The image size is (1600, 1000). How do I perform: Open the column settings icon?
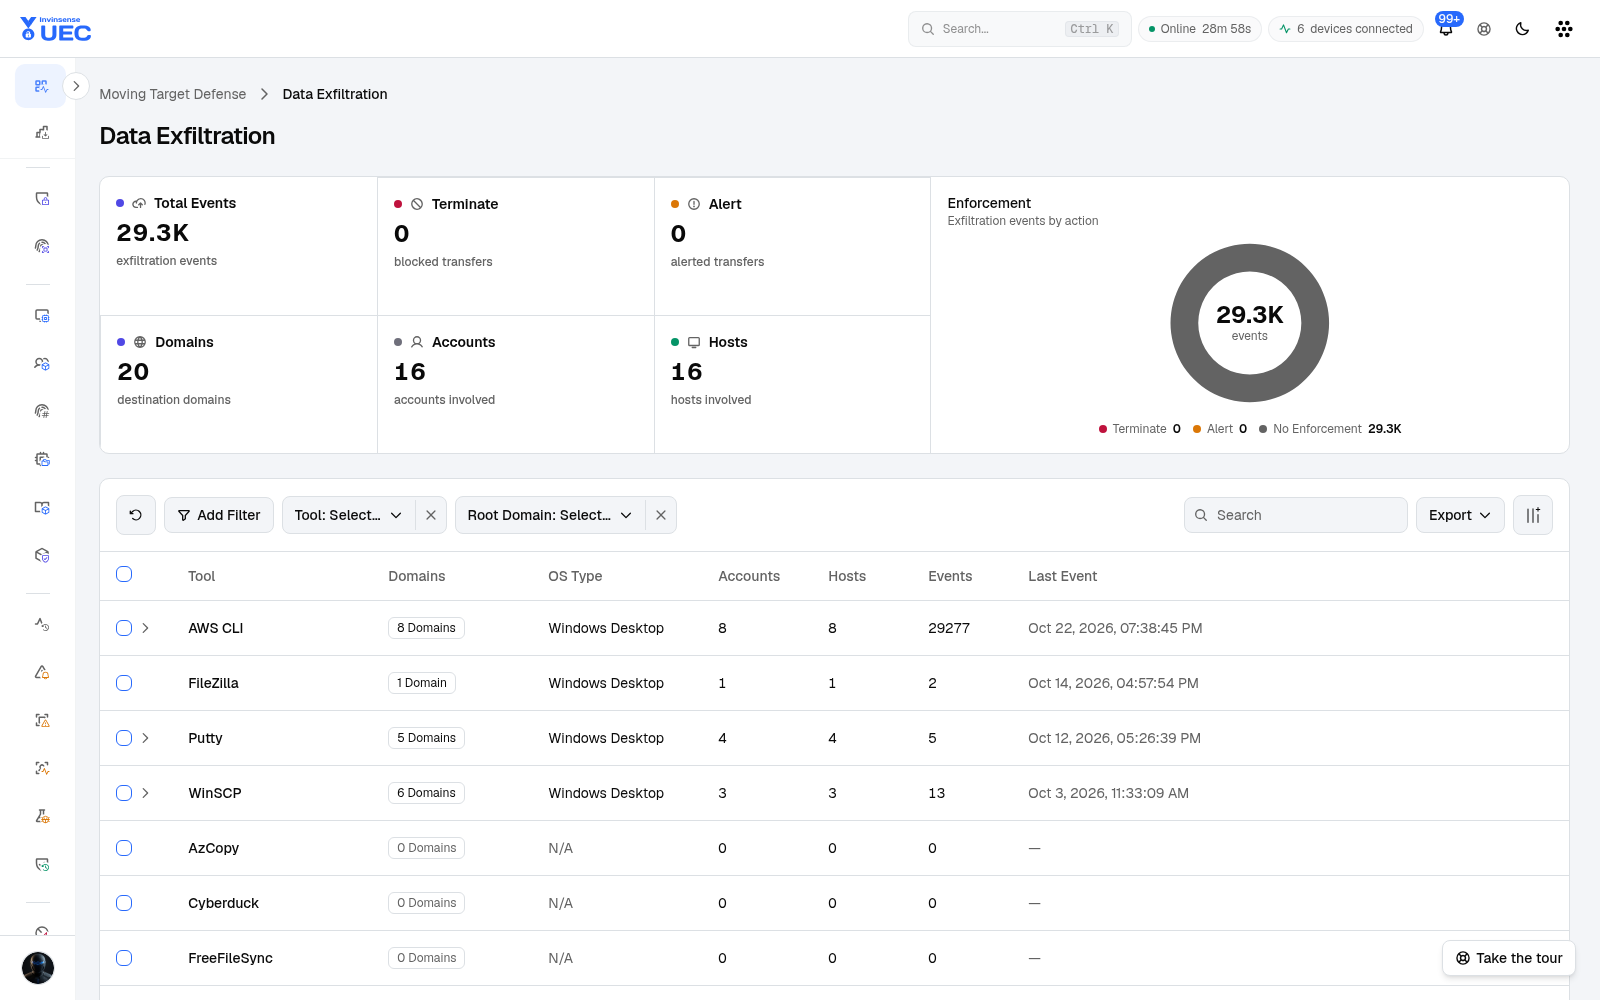1533,515
